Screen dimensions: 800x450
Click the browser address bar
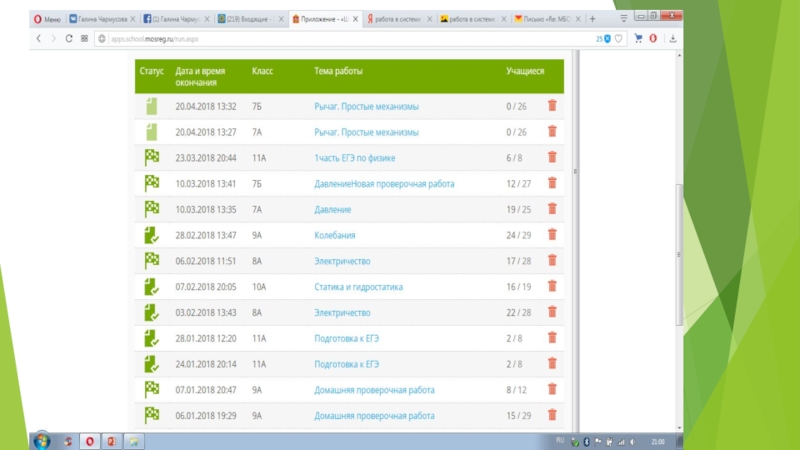pyautogui.click(x=340, y=38)
